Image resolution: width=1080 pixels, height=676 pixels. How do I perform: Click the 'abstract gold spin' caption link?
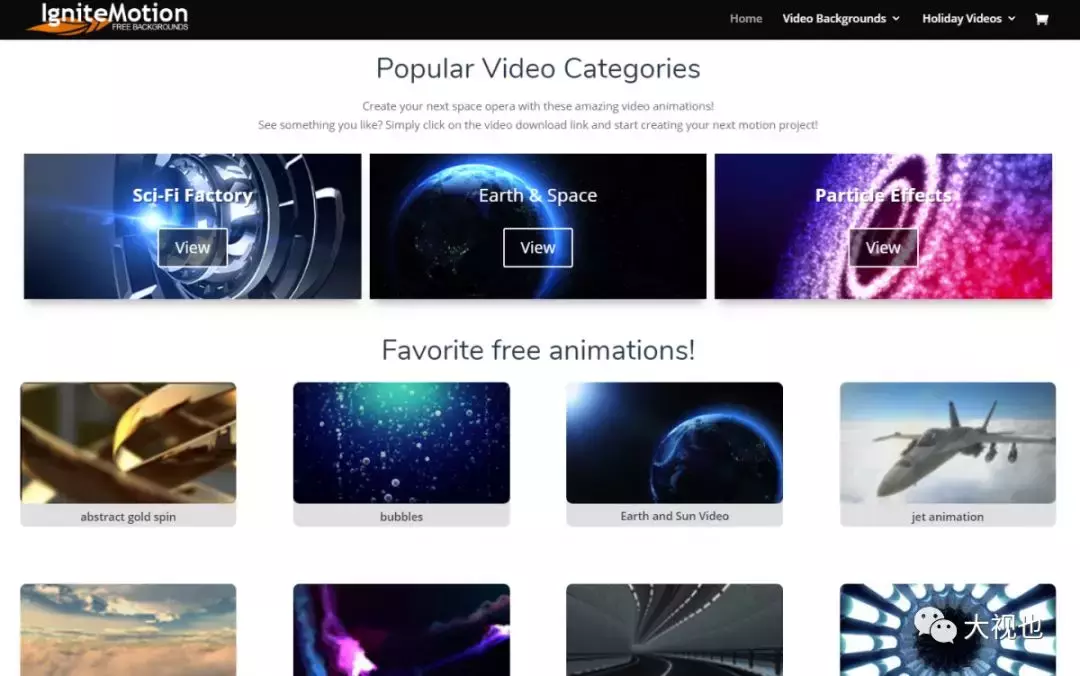pos(128,517)
